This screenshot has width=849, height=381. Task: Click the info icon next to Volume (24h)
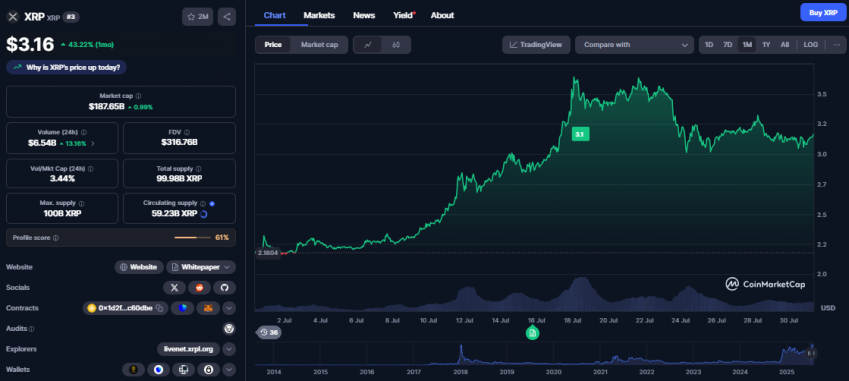coord(83,132)
